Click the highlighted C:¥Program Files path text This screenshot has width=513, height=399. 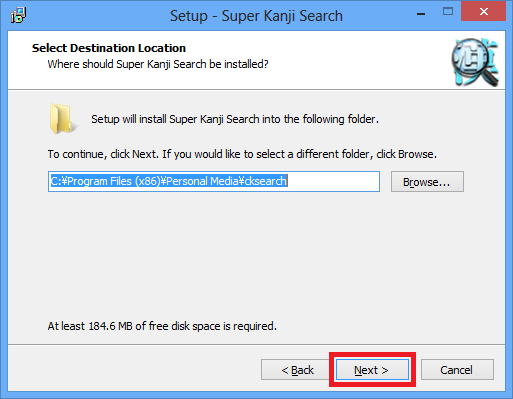click(x=169, y=181)
